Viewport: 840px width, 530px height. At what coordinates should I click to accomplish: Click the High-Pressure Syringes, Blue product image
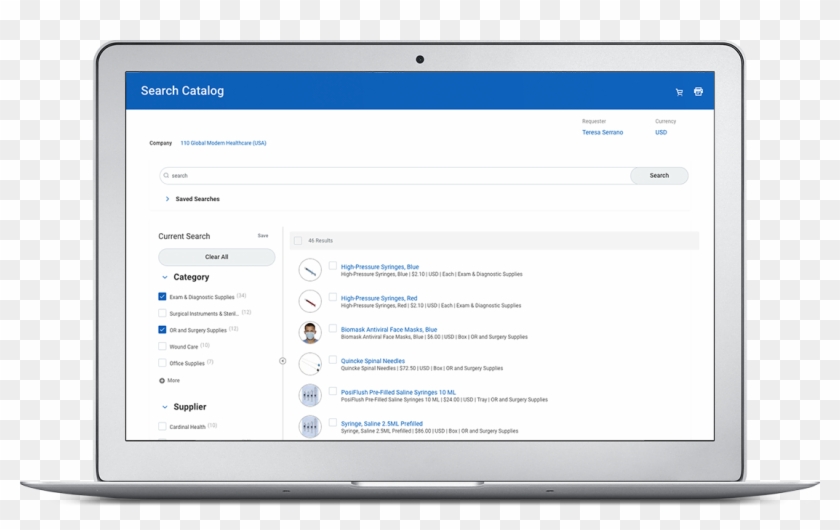coord(310,269)
